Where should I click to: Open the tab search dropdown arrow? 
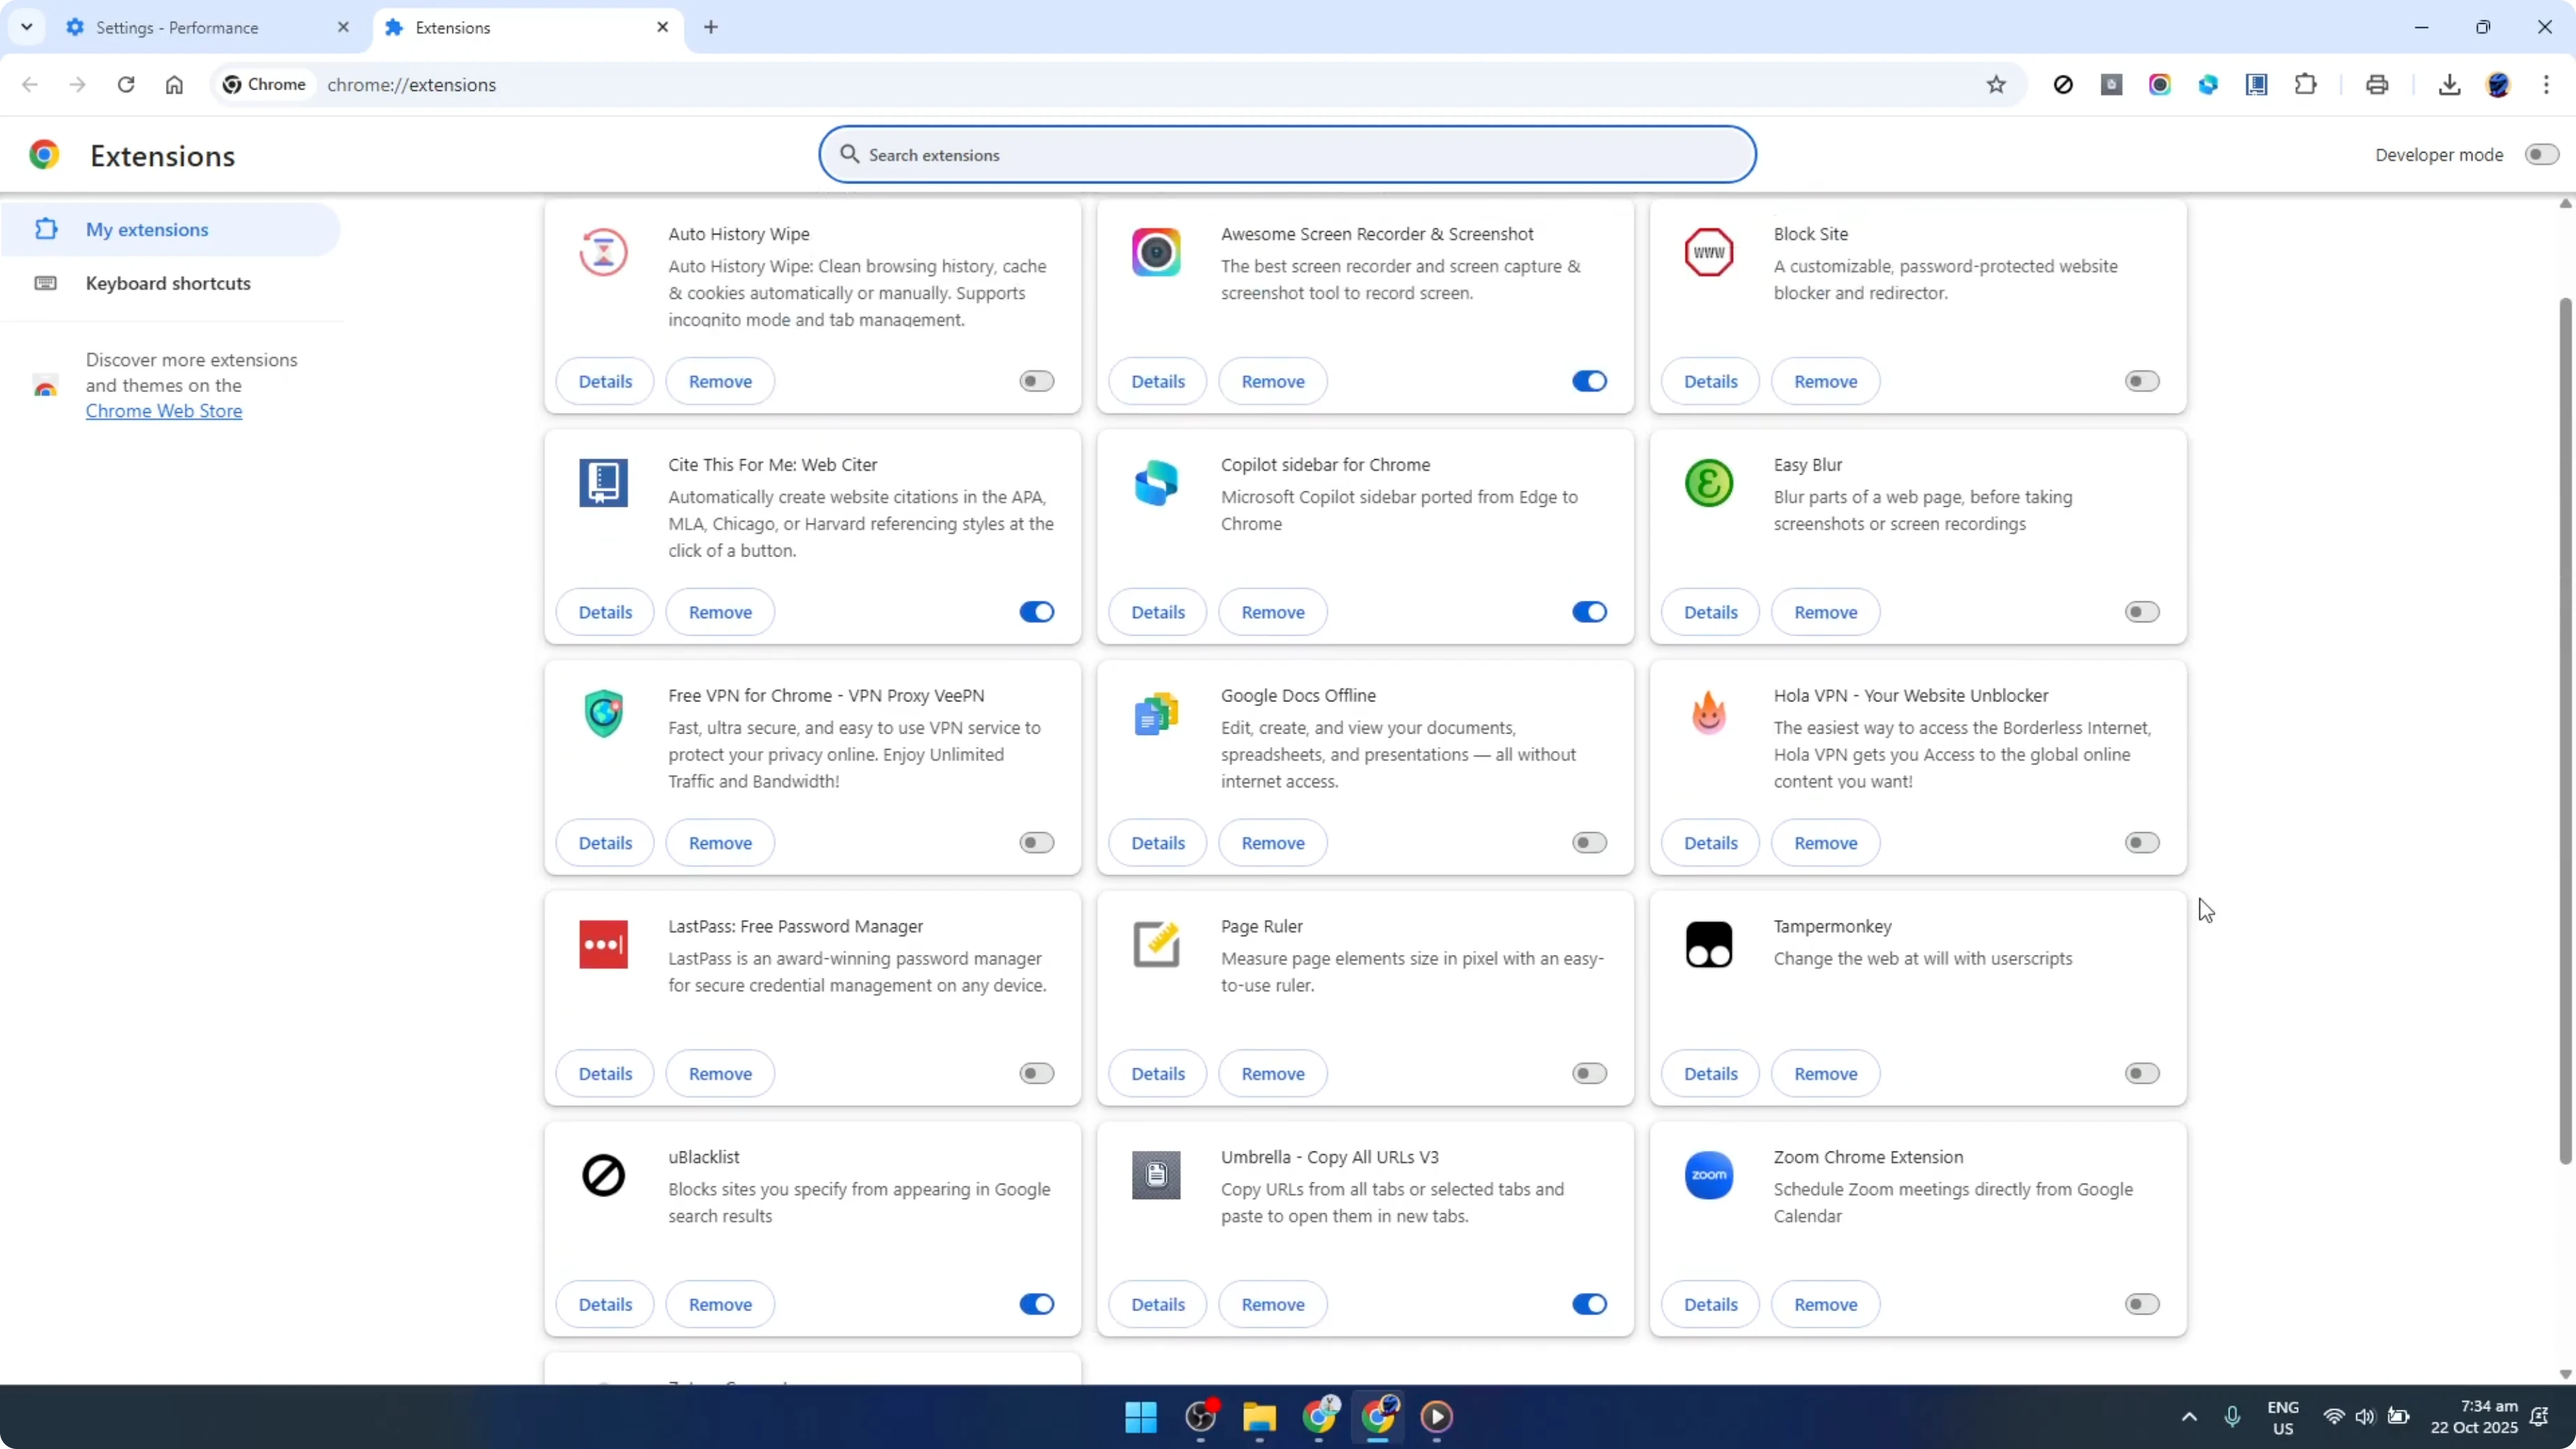27,27
